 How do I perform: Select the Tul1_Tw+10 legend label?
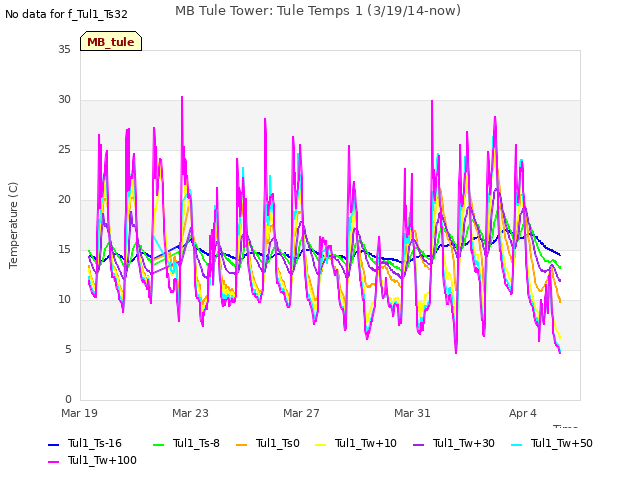(x=366, y=443)
